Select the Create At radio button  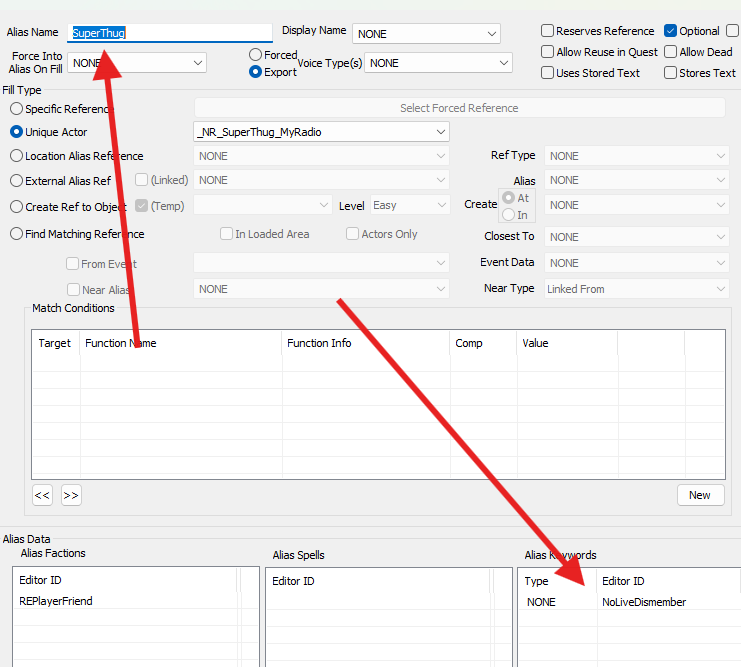click(508, 198)
